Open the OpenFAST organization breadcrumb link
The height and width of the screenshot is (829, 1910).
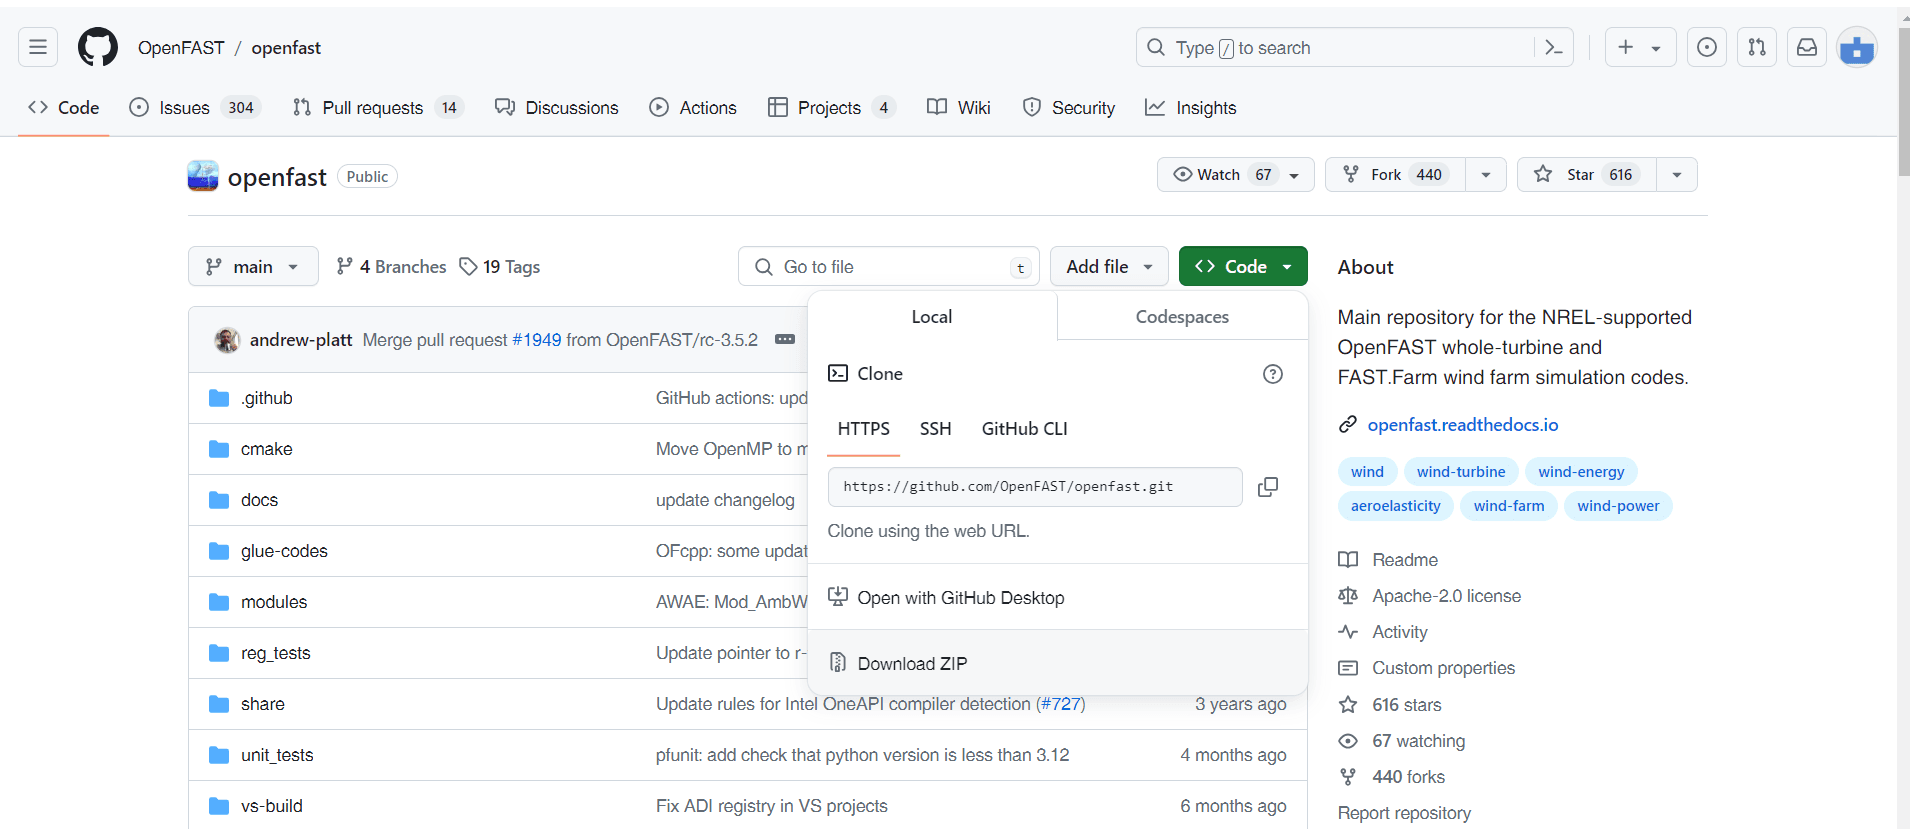coord(181,48)
